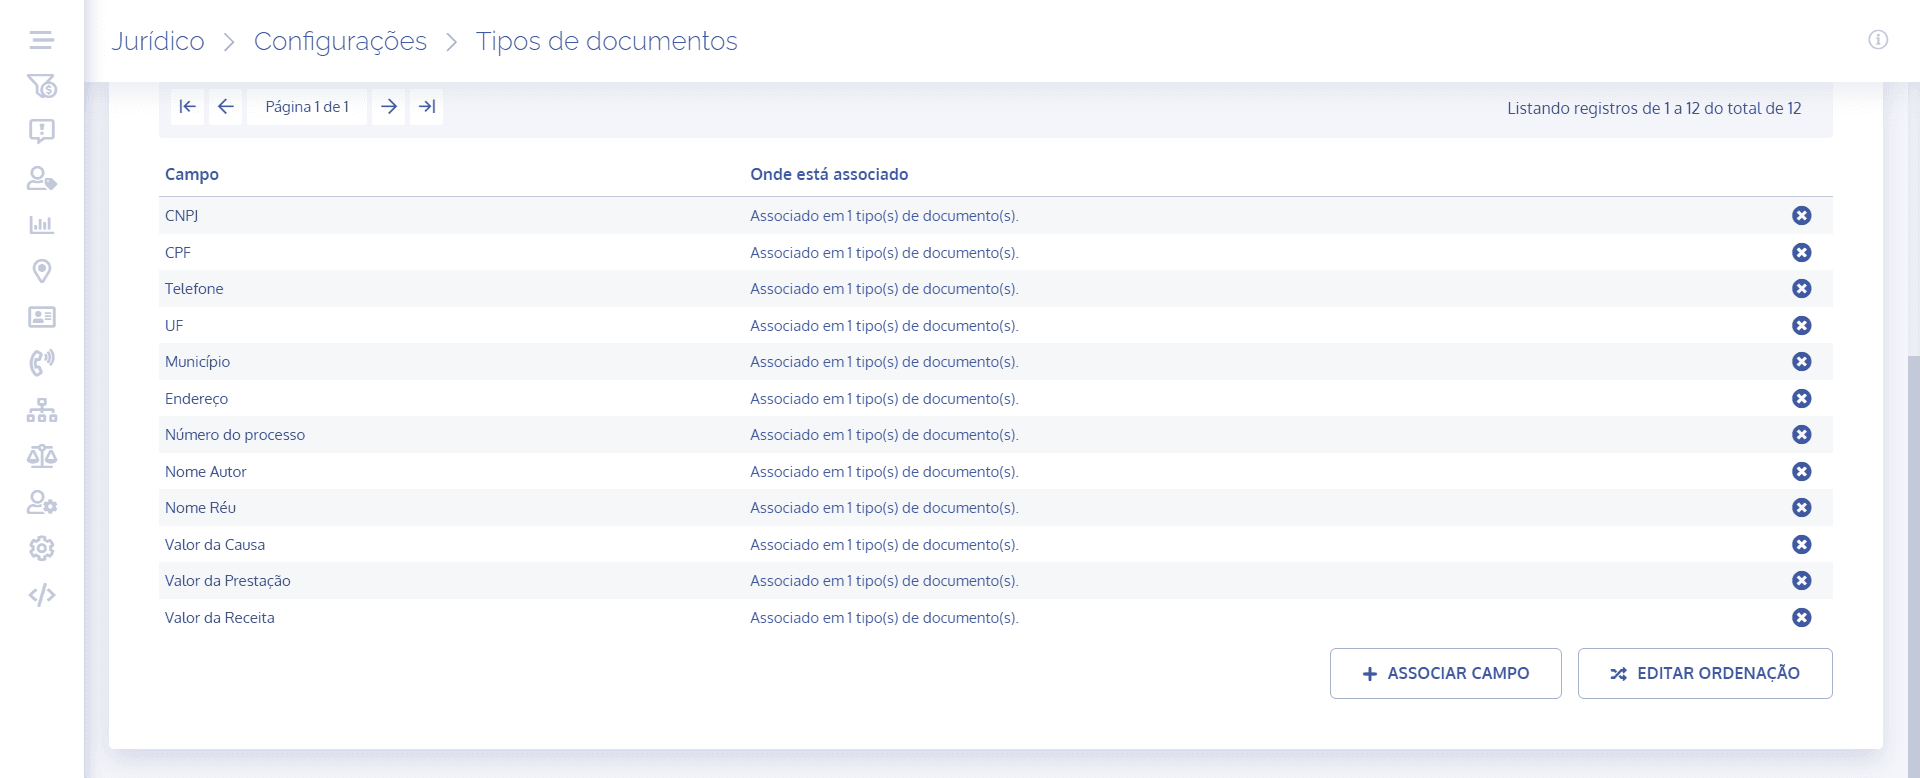Remove the Endereço field association
This screenshot has height=778, width=1920.
pos(1802,398)
